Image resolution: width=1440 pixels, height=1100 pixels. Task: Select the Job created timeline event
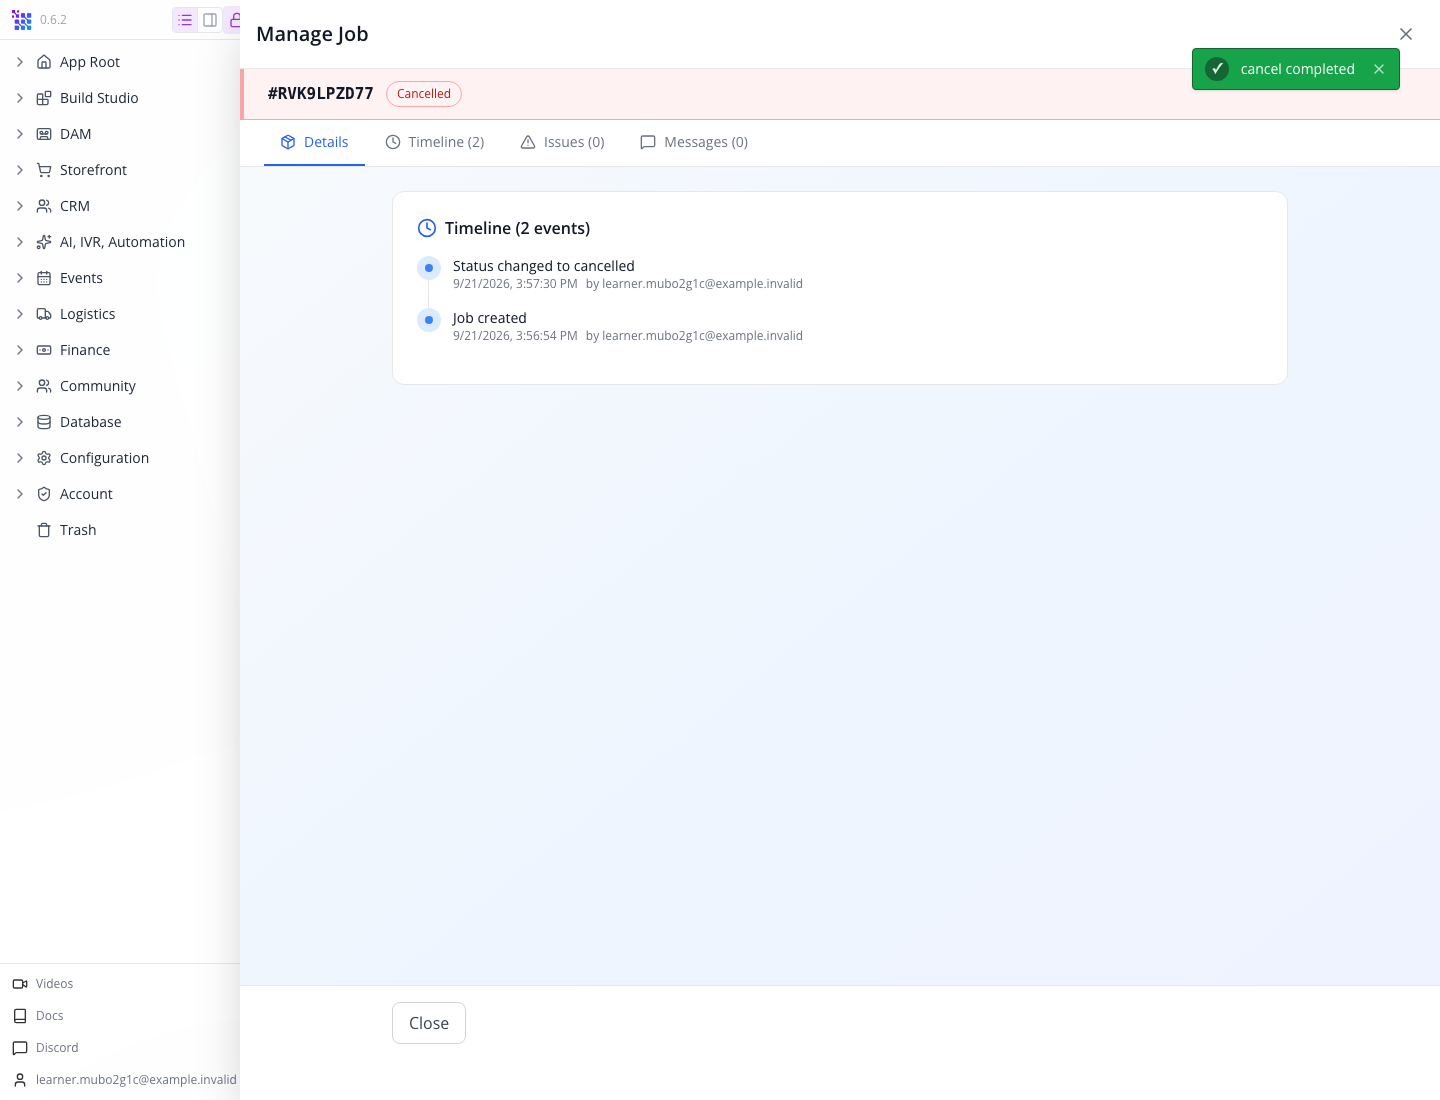(x=490, y=318)
